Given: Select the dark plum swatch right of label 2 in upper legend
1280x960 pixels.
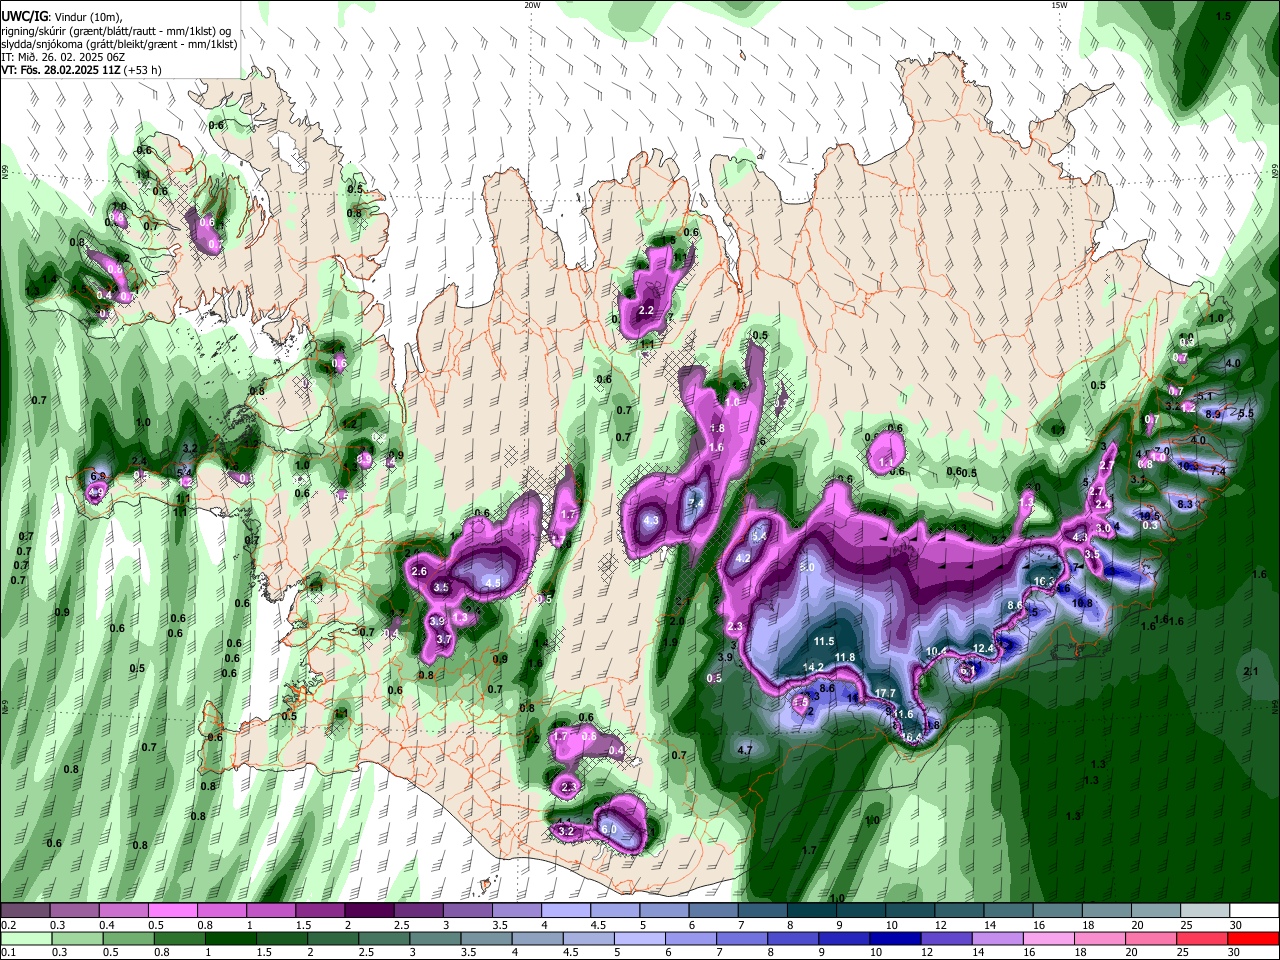Looking at the screenshot, I should 369,911.
